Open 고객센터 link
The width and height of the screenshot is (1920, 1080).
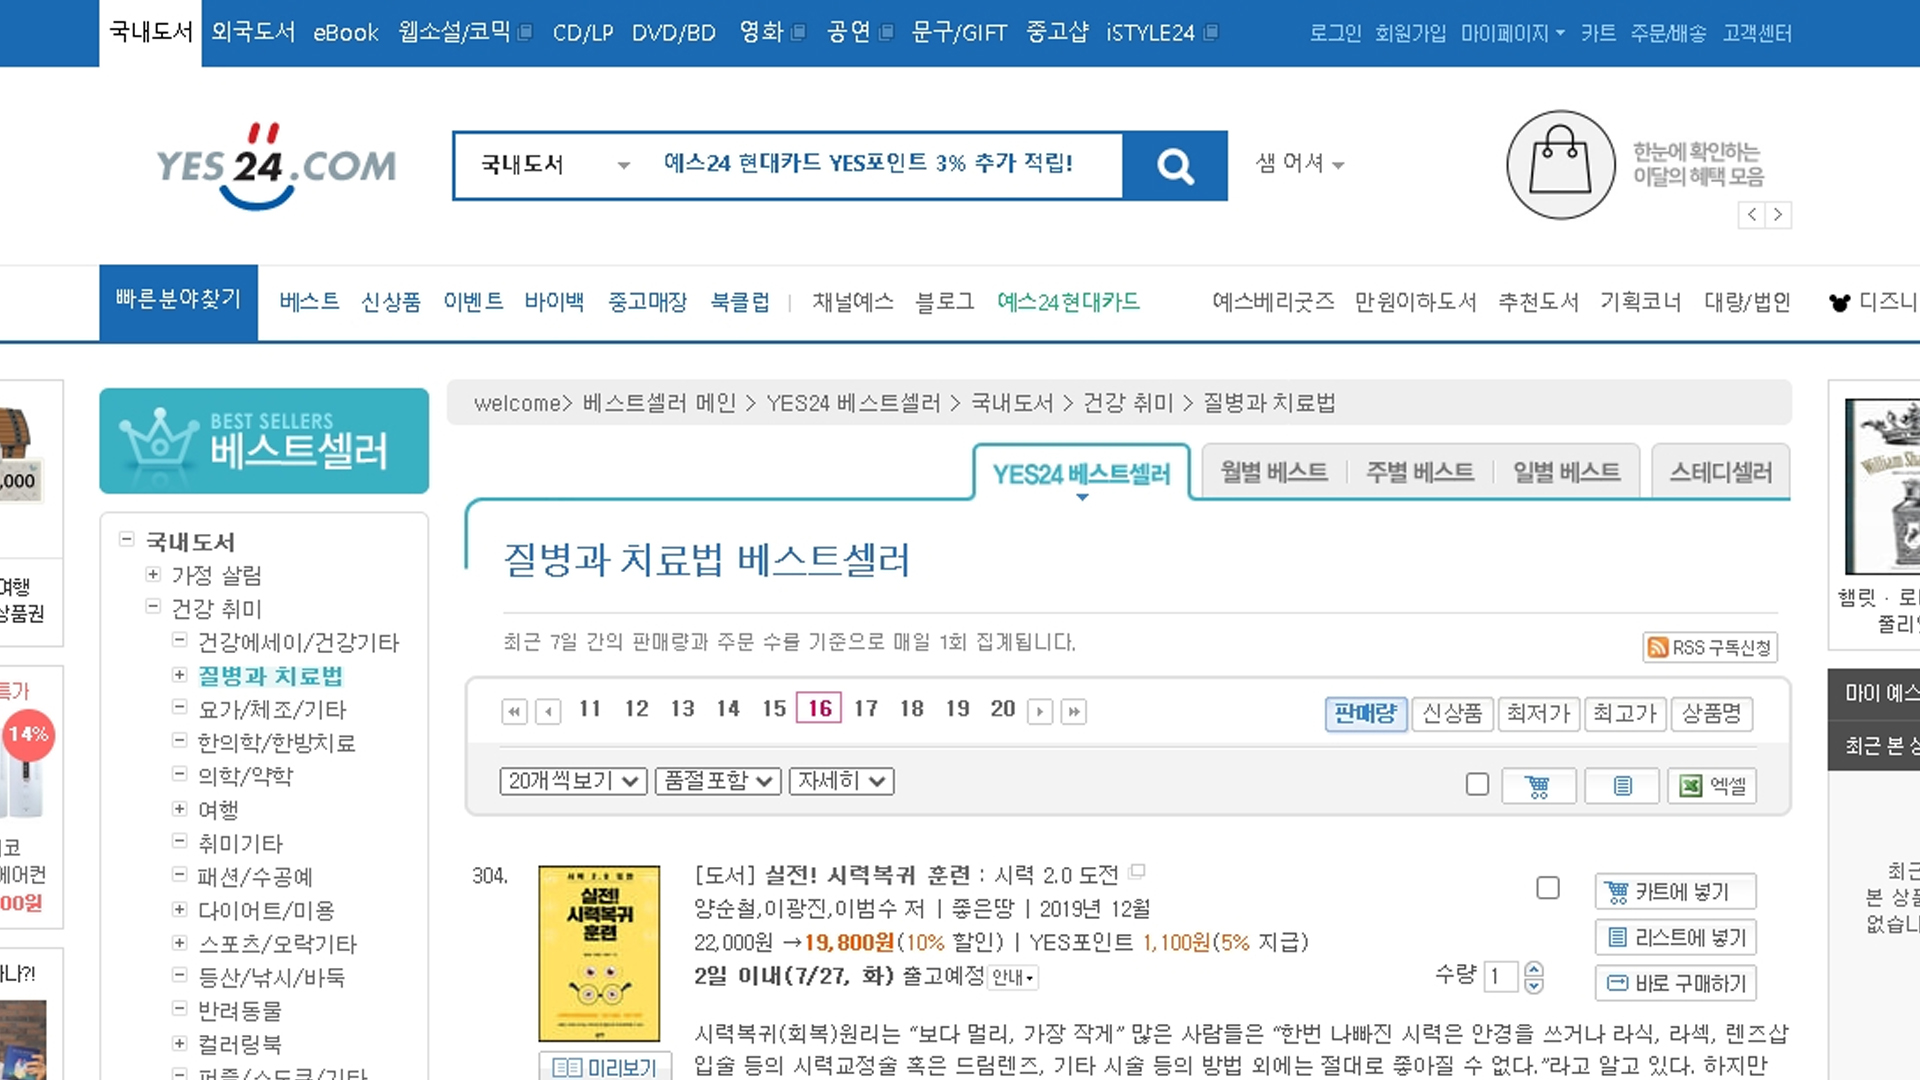(1757, 33)
